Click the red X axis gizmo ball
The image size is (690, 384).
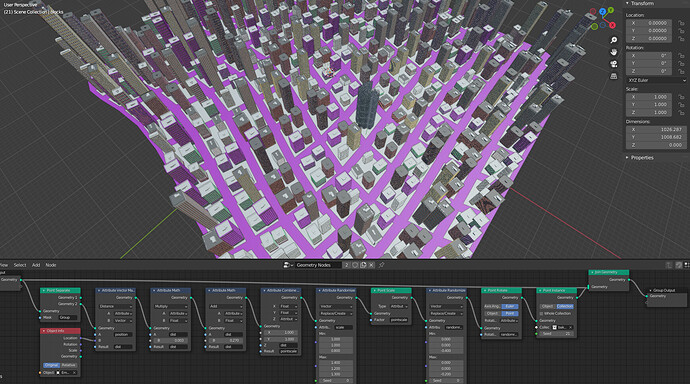pyautogui.click(x=612, y=25)
